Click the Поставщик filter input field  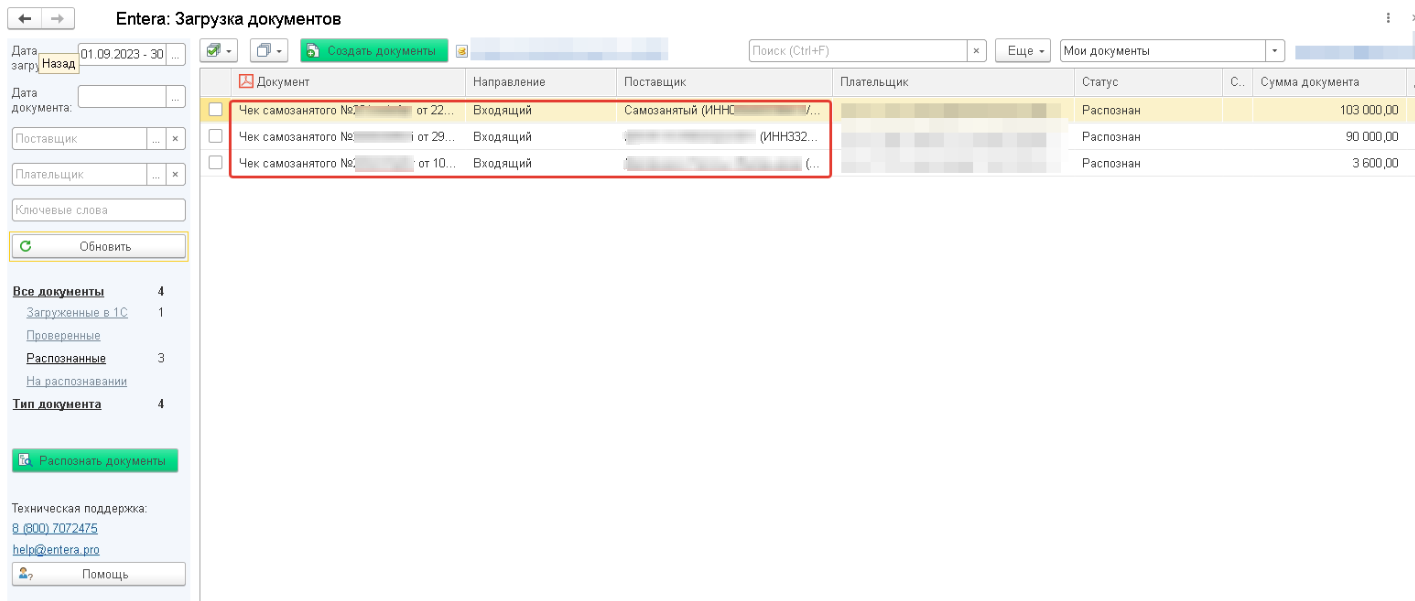pyautogui.click(x=79, y=139)
